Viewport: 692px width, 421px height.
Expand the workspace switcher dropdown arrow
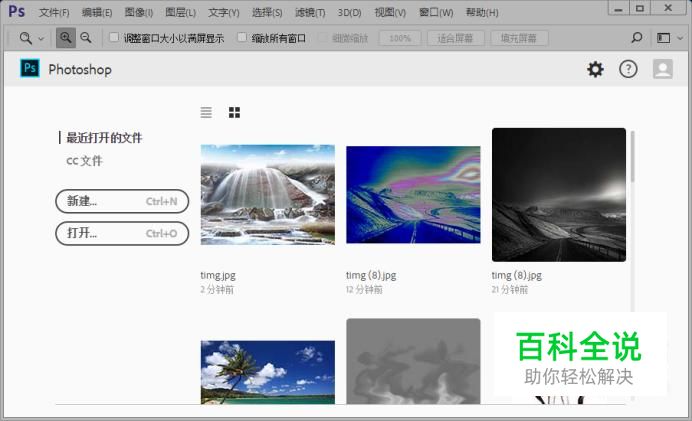click(x=680, y=38)
